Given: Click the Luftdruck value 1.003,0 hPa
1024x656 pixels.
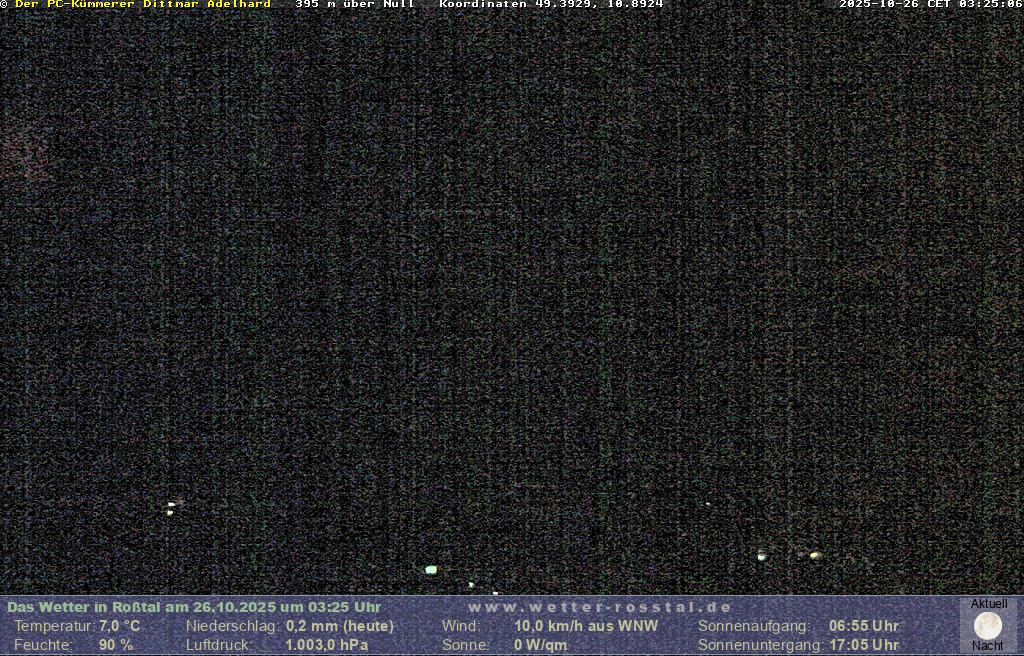Looking at the screenshot, I should coord(326,645).
